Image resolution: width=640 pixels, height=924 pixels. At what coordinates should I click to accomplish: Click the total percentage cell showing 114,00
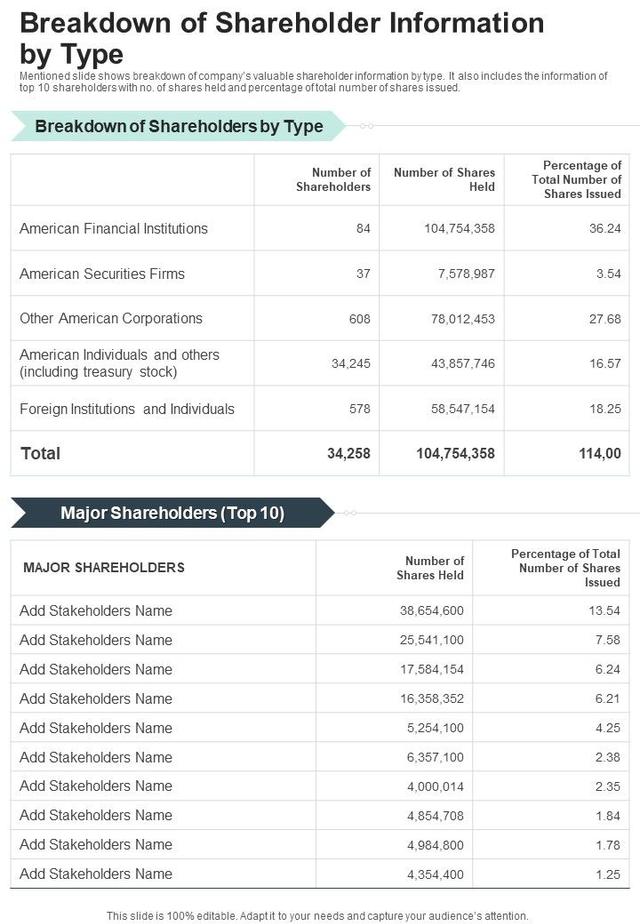click(600, 454)
